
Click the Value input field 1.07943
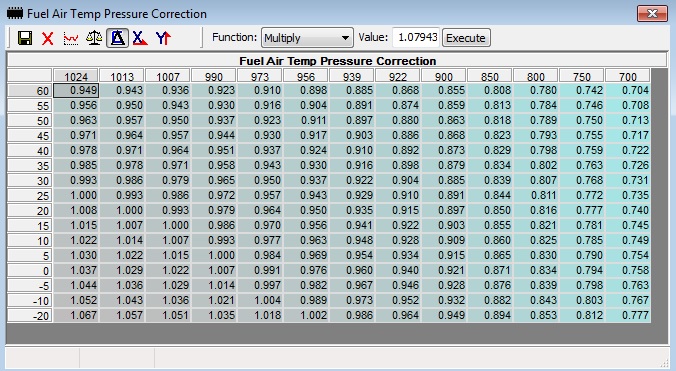tap(416, 37)
